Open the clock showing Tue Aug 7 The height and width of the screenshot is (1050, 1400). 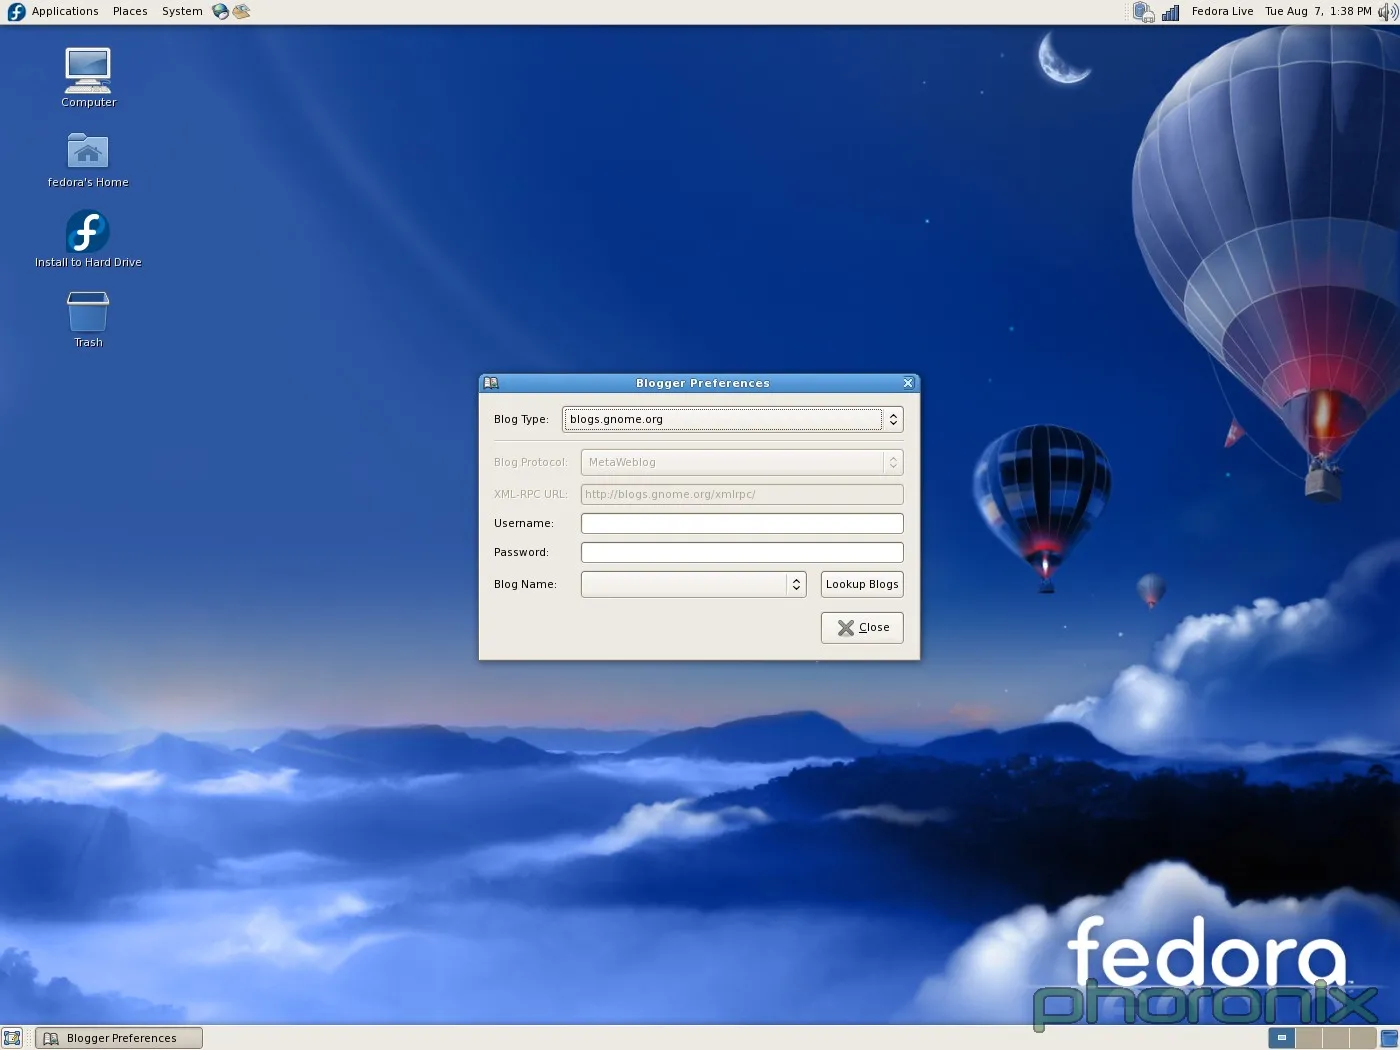click(1318, 12)
